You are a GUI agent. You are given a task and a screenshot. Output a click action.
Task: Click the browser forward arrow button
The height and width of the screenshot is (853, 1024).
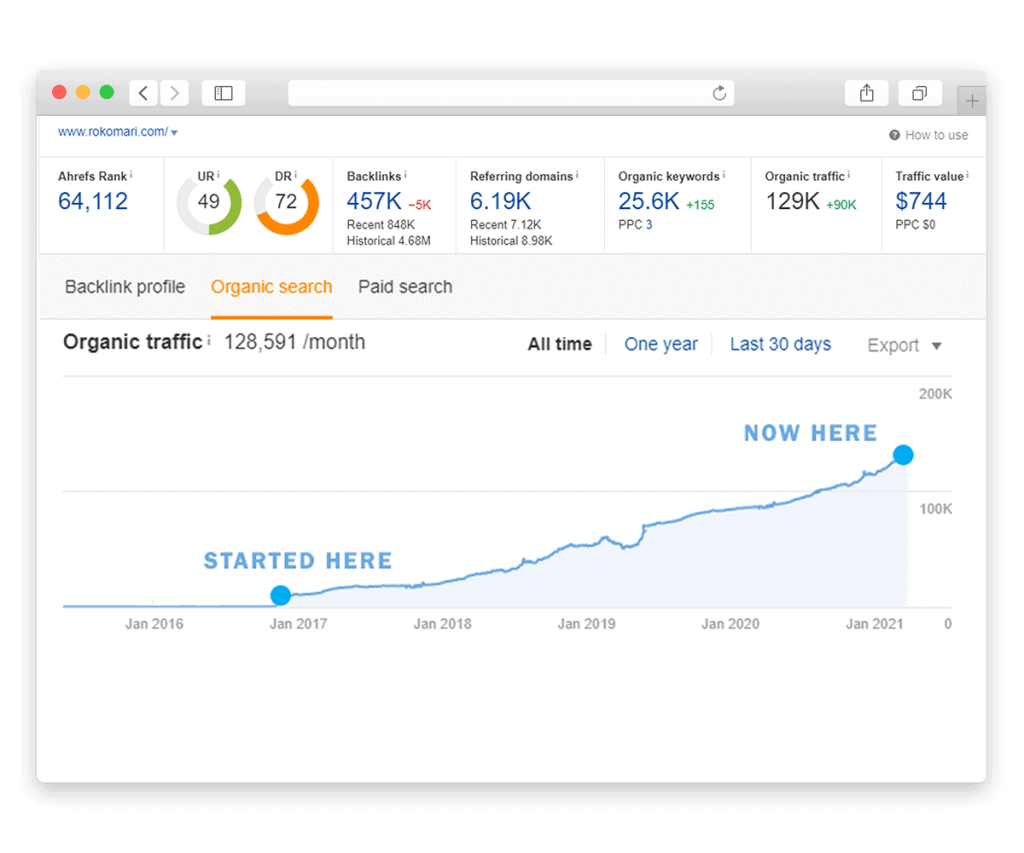tap(174, 93)
